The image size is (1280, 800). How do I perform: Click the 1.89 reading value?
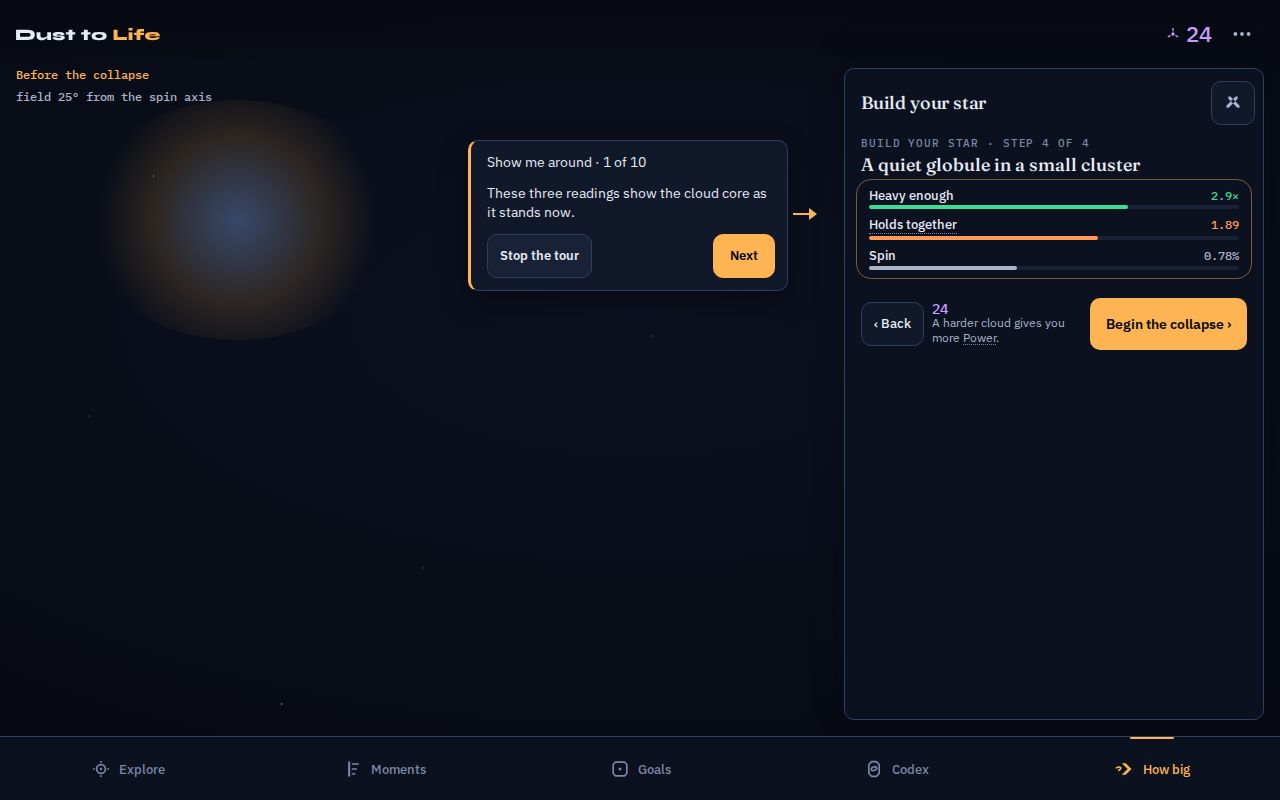1225,225
